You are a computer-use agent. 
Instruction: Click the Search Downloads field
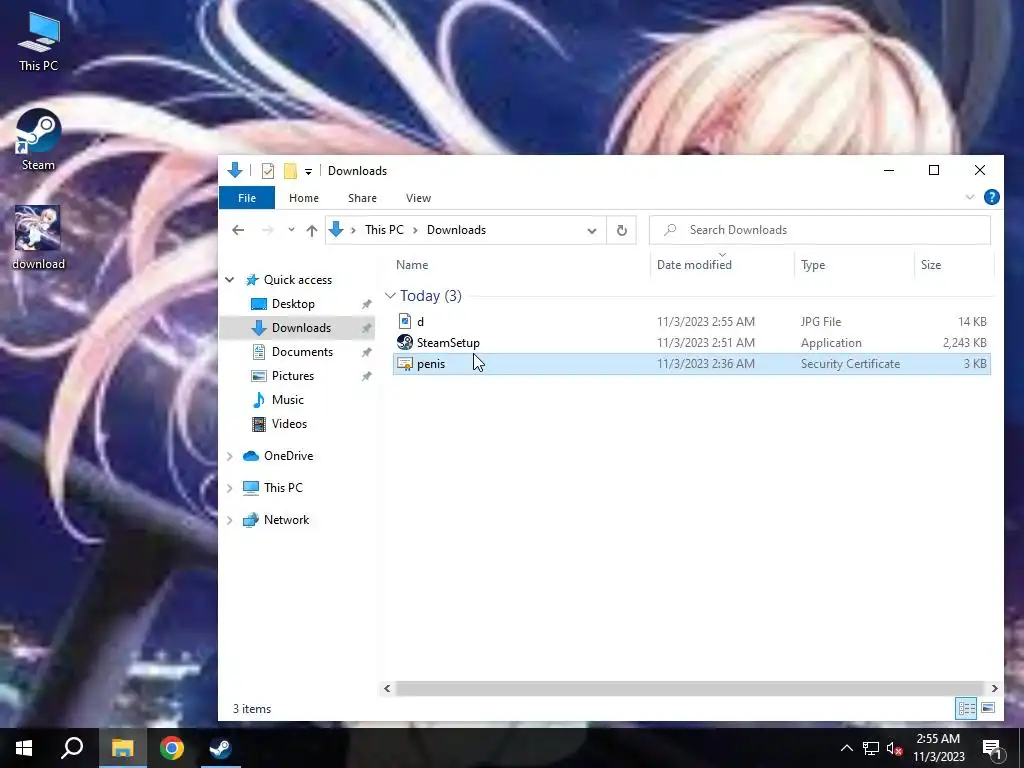820,230
